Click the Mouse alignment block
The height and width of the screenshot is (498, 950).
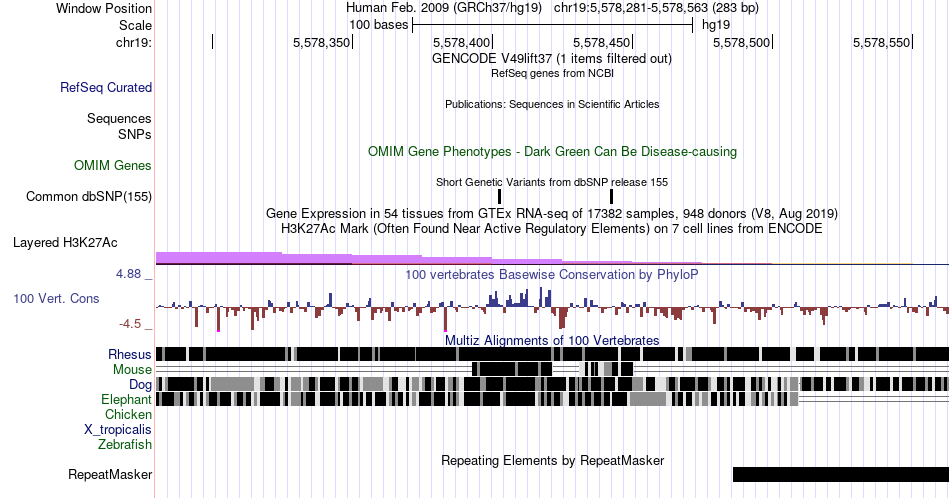tap(512, 369)
